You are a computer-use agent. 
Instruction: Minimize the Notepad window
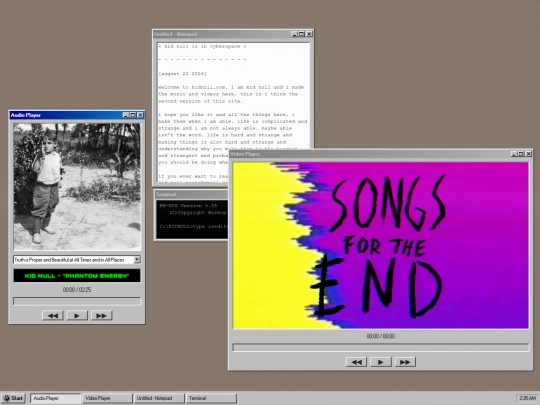294,34
